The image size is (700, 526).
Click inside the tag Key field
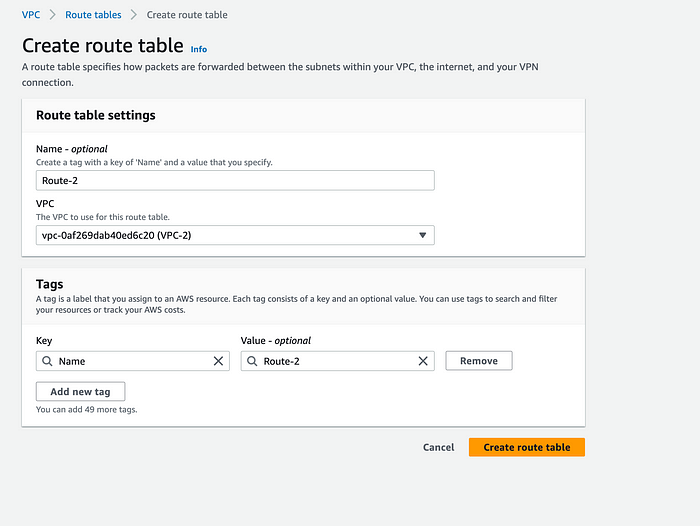click(x=133, y=361)
